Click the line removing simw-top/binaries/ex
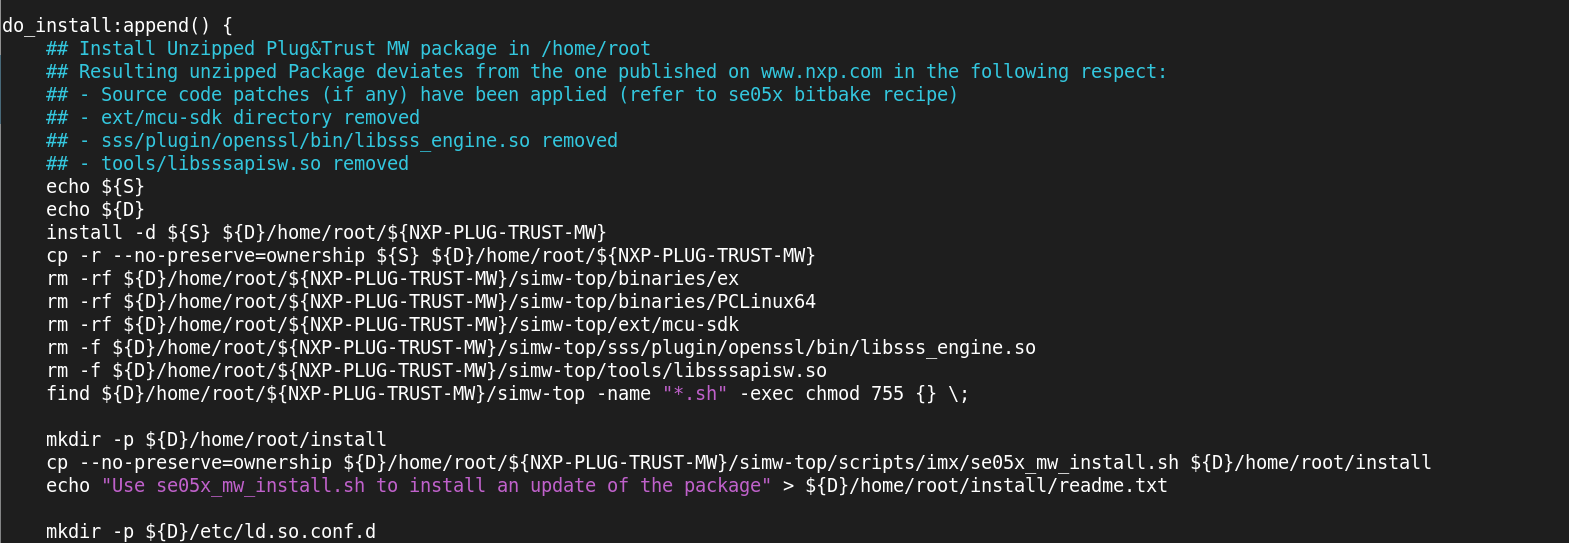The height and width of the screenshot is (543, 1569). coord(392,278)
